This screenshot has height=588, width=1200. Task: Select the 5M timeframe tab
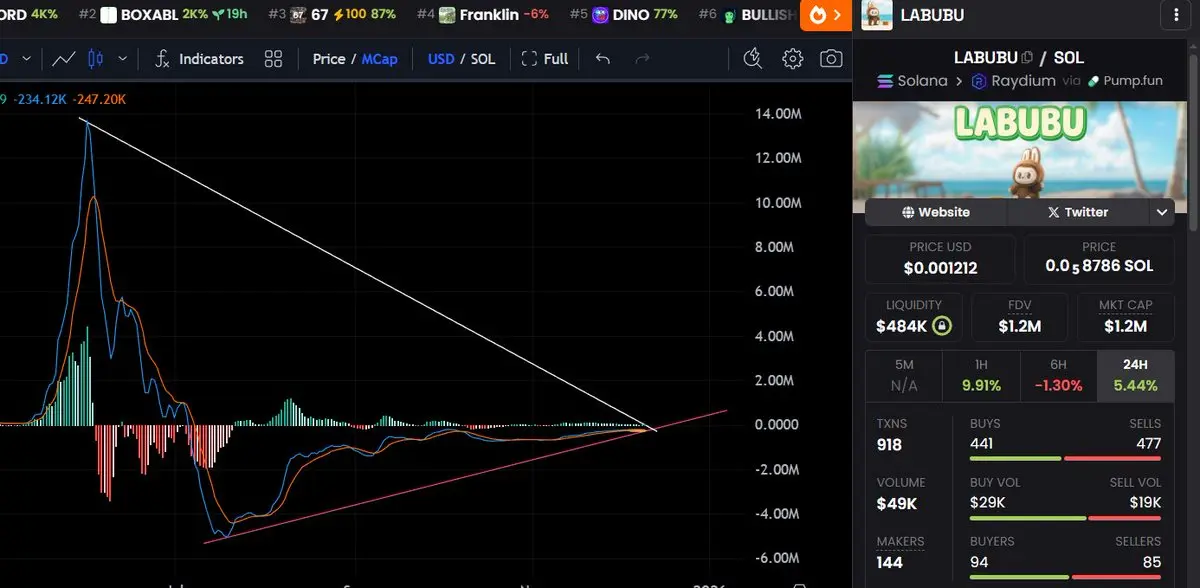[904, 376]
